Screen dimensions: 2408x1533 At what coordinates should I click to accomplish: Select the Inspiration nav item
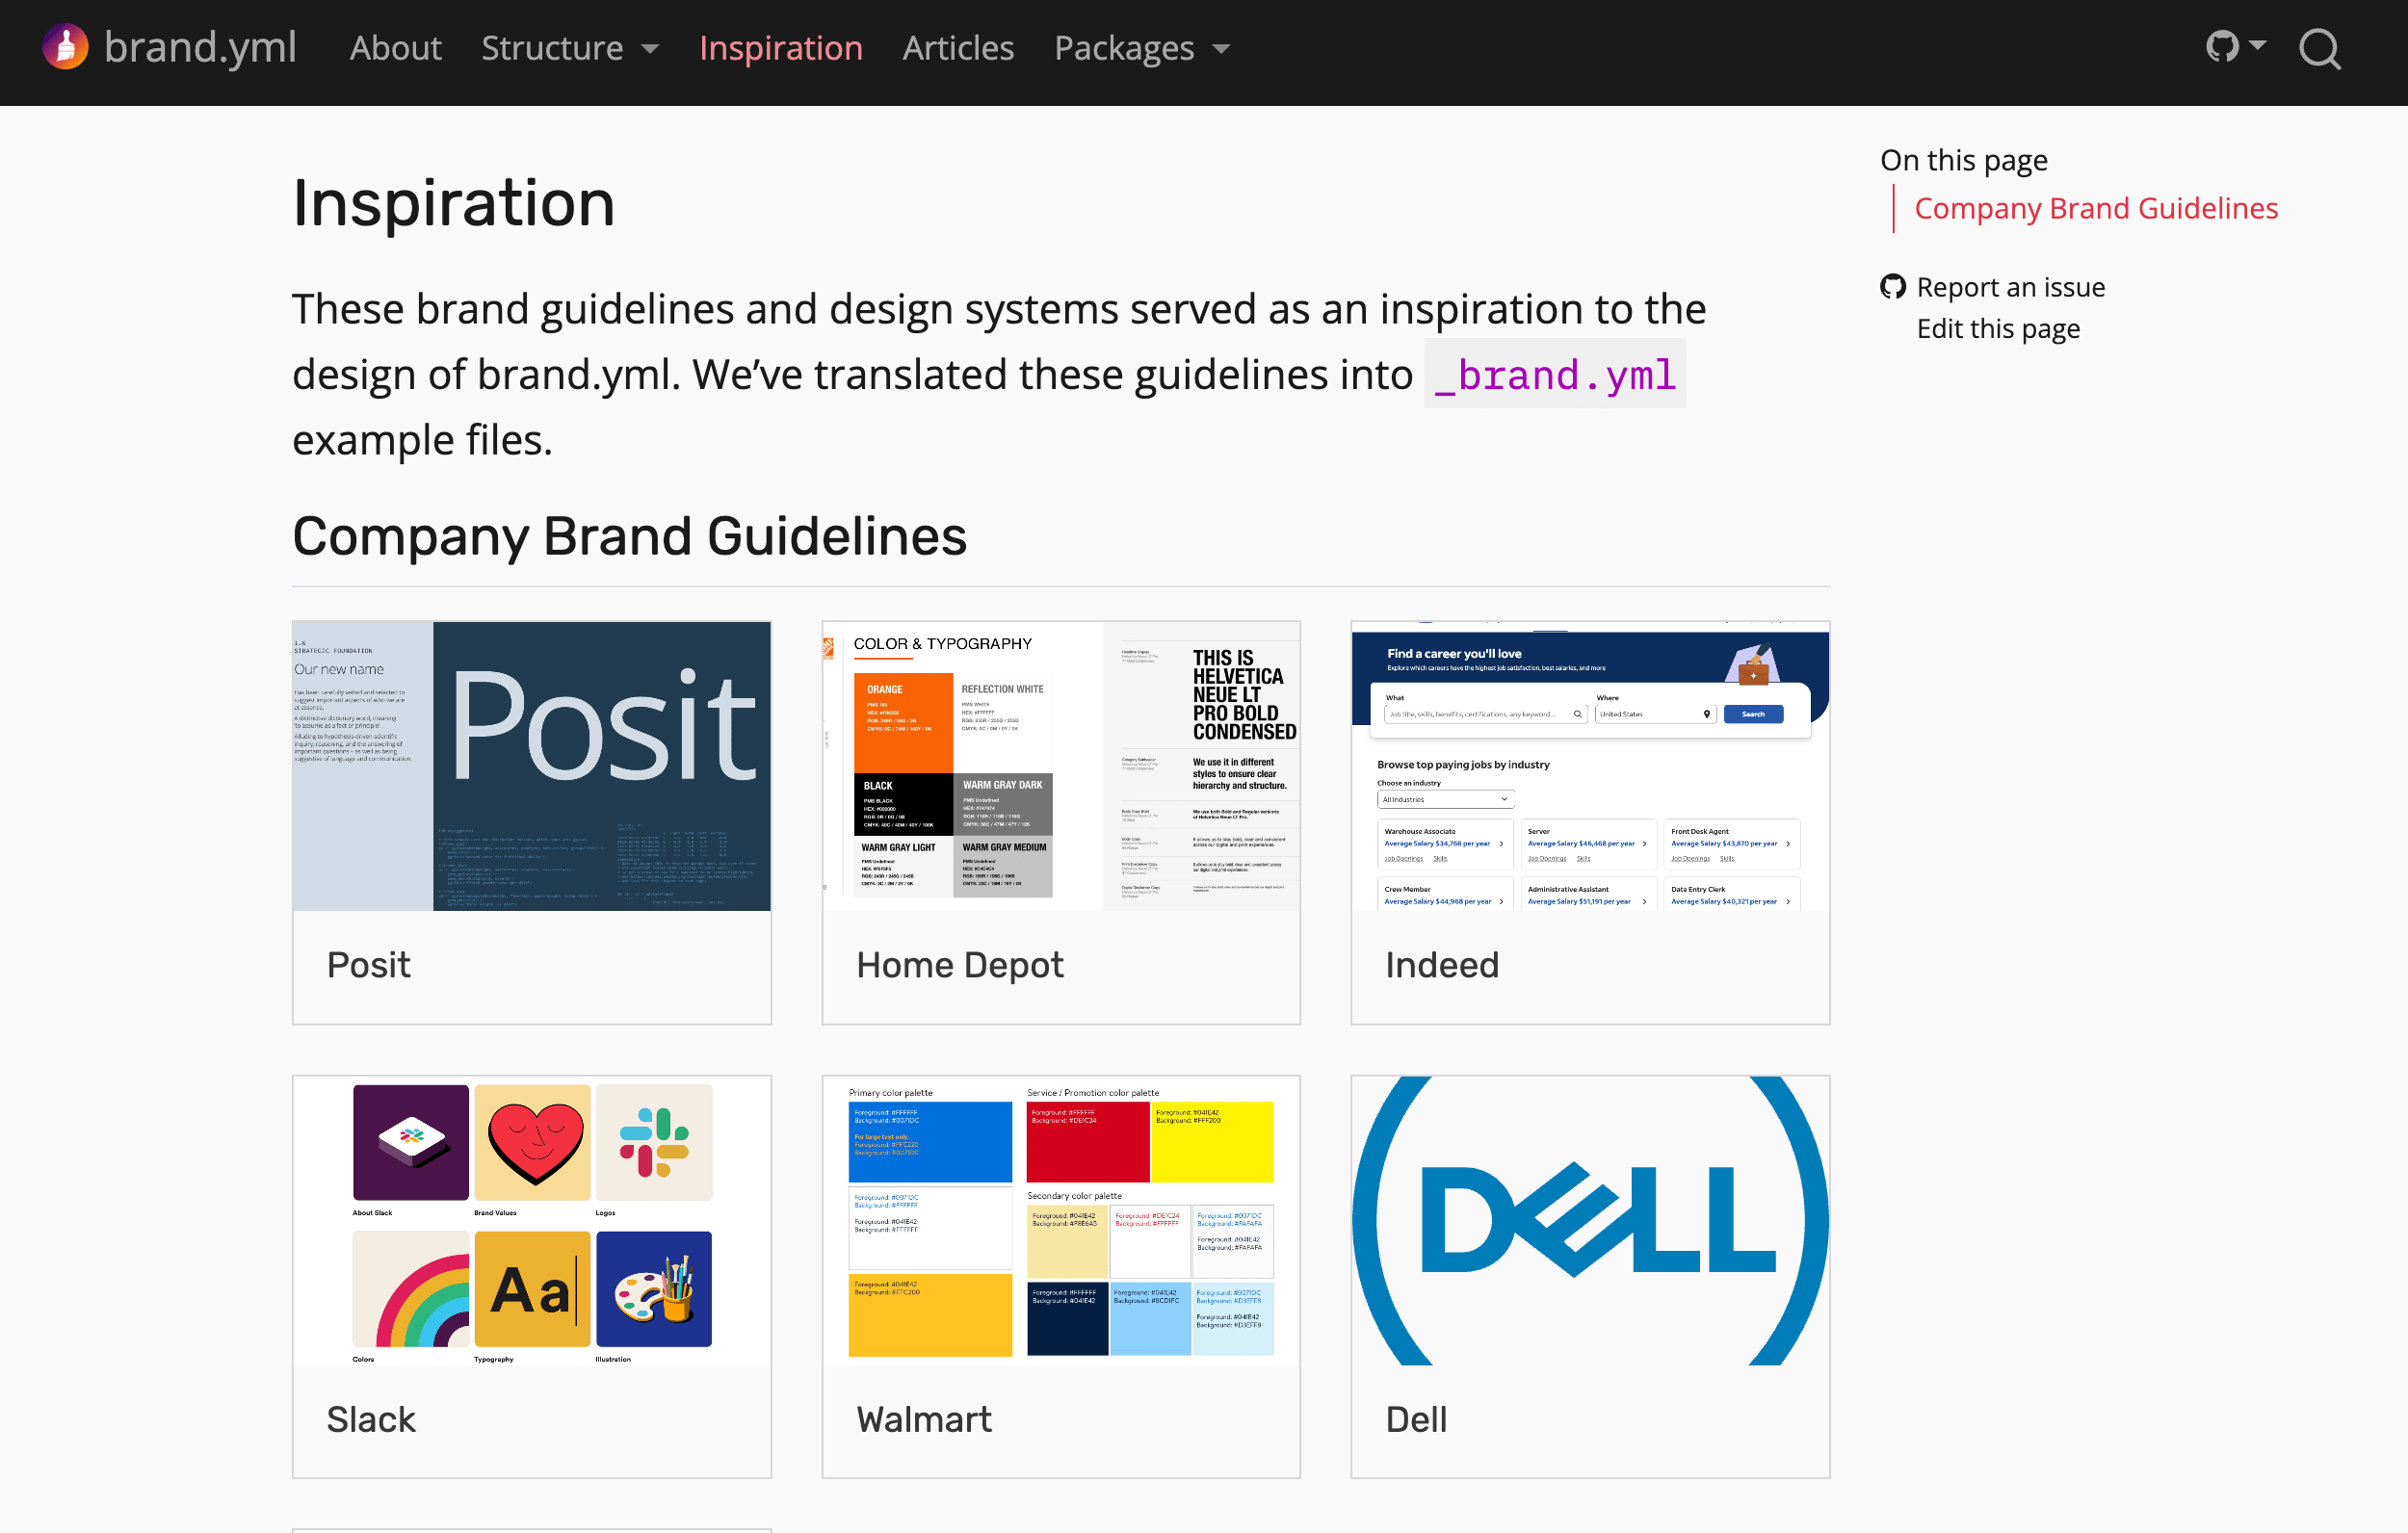coord(781,48)
